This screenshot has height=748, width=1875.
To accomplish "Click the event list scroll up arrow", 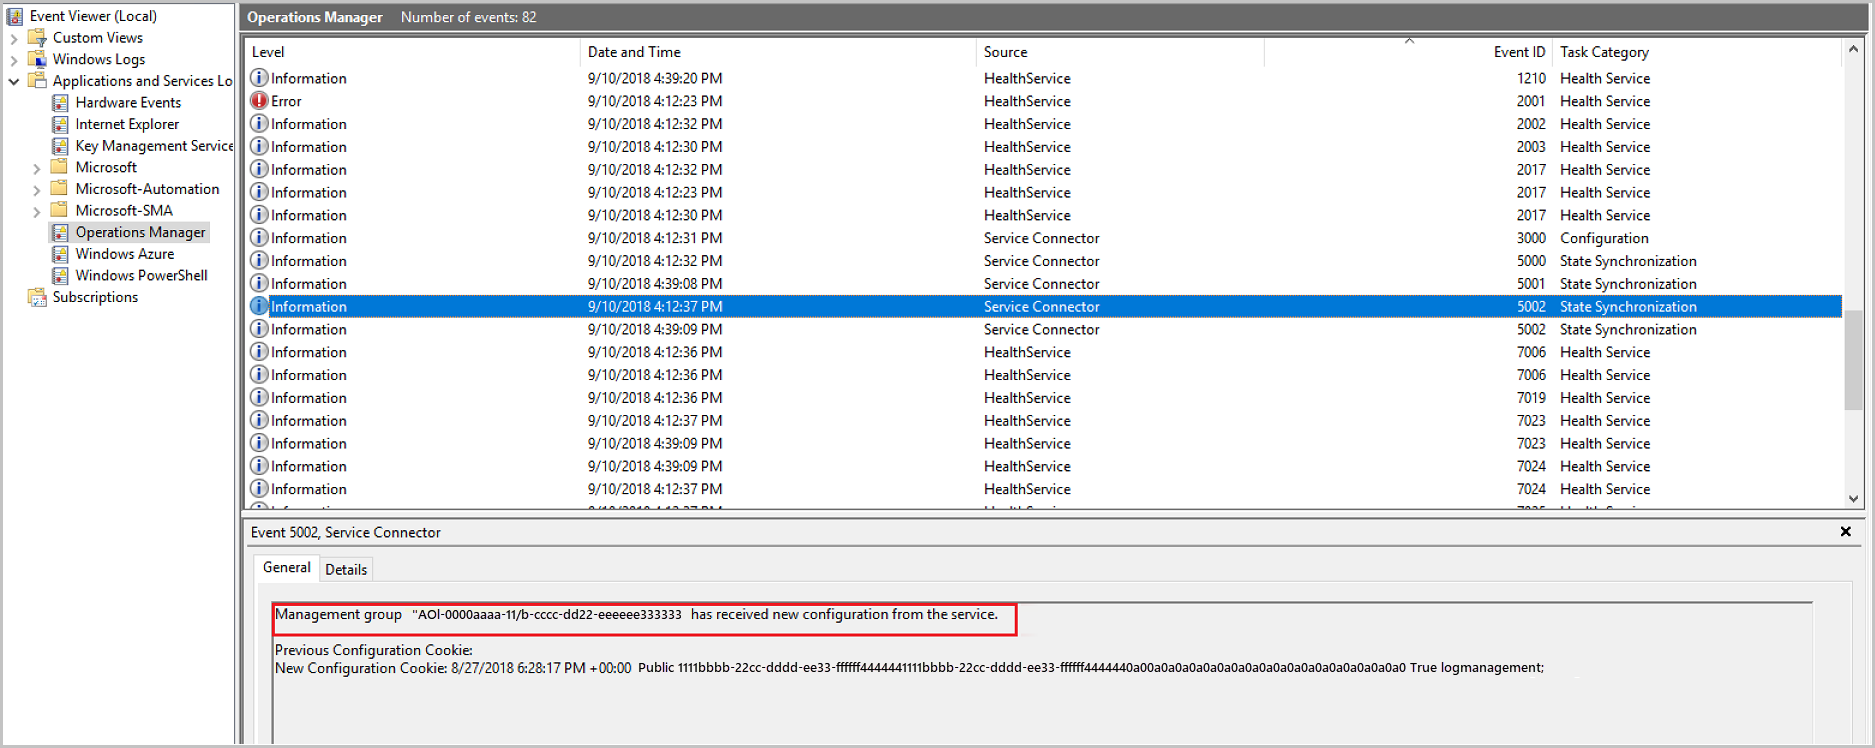I will tap(1853, 48).
